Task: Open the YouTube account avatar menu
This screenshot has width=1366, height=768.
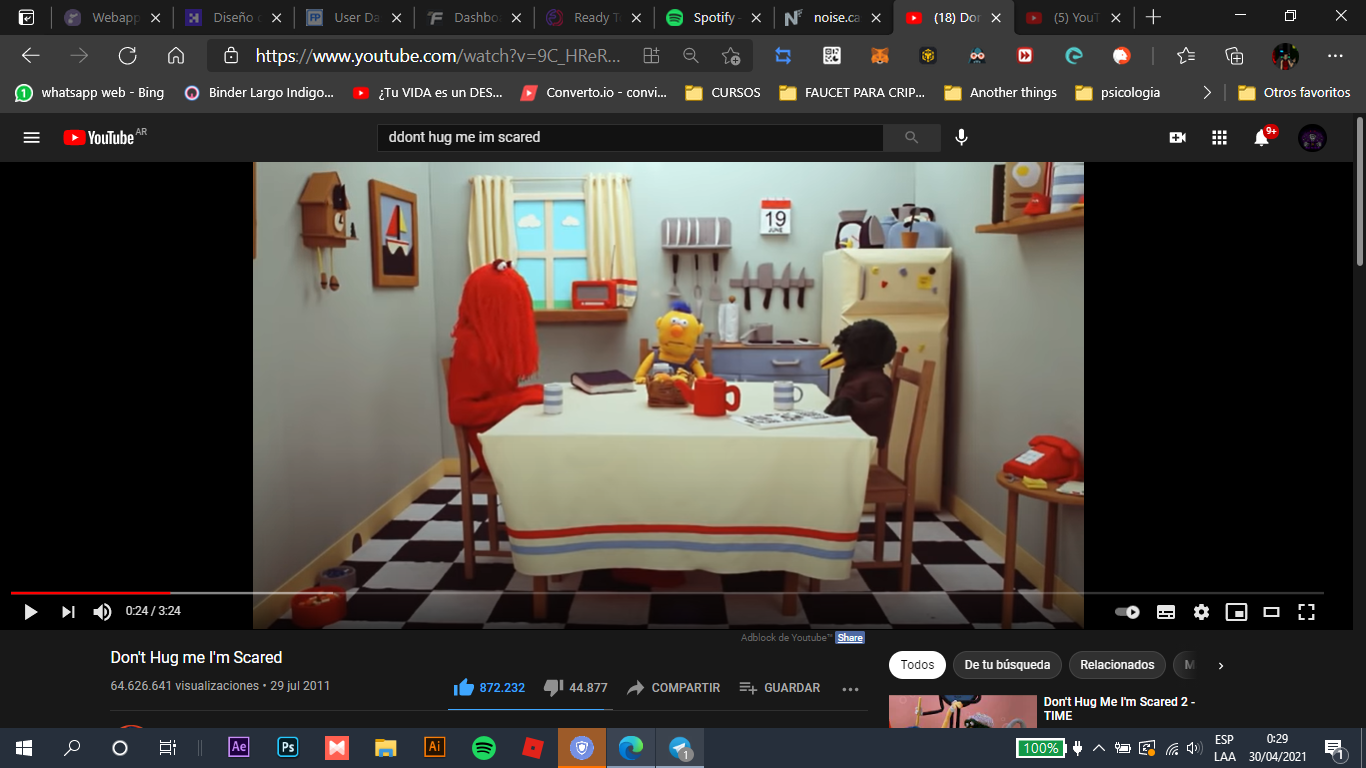Action: [x=1312, y=138]
